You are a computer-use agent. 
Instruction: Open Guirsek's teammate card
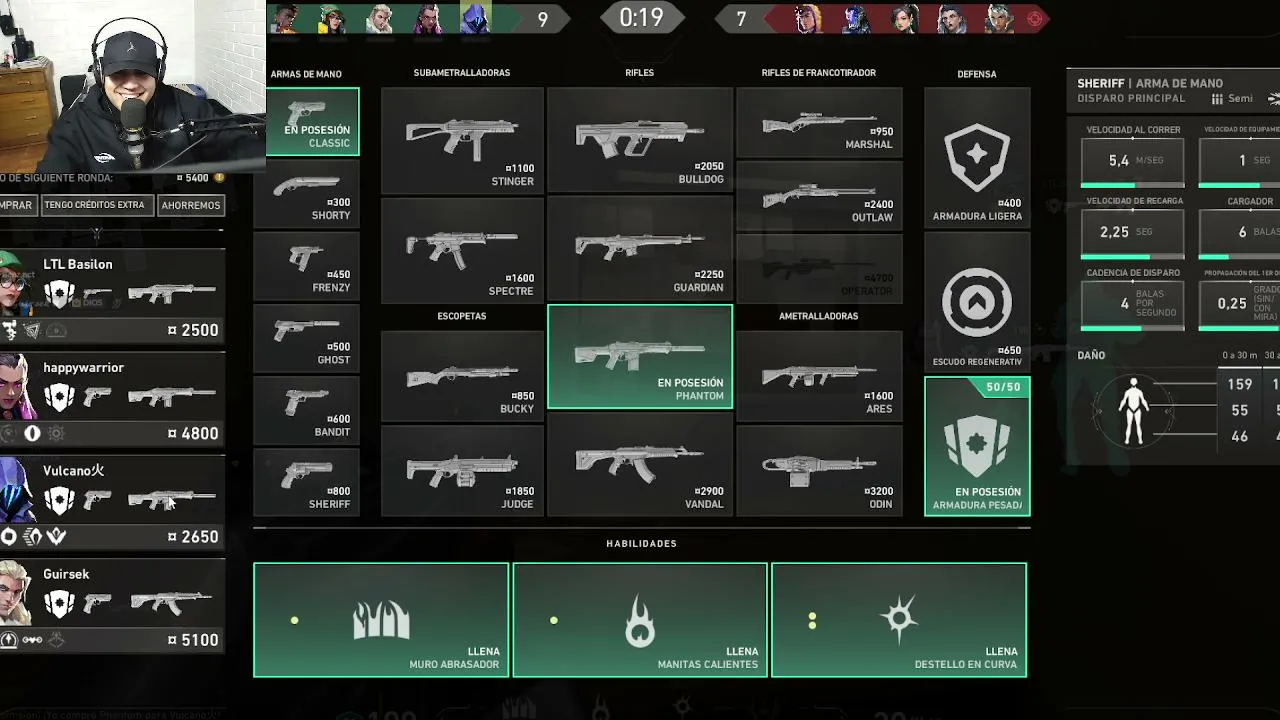point(110,606)
